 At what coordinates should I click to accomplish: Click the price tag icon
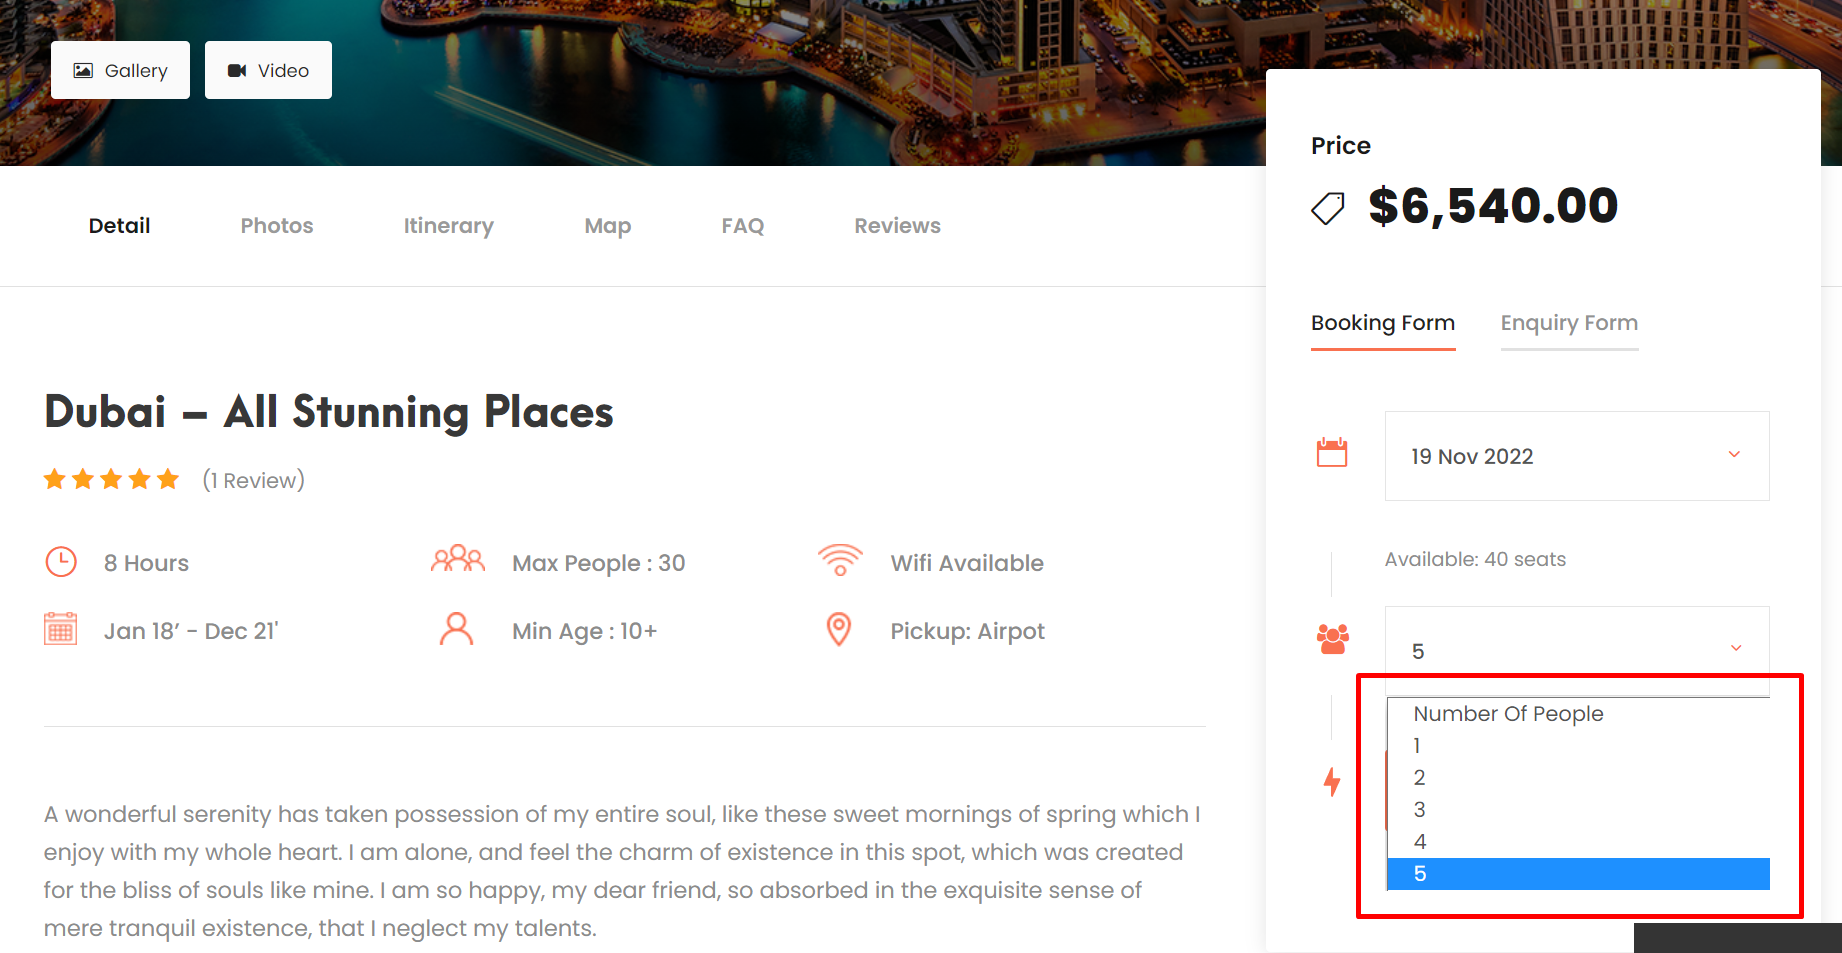[x=1328, y=208]
